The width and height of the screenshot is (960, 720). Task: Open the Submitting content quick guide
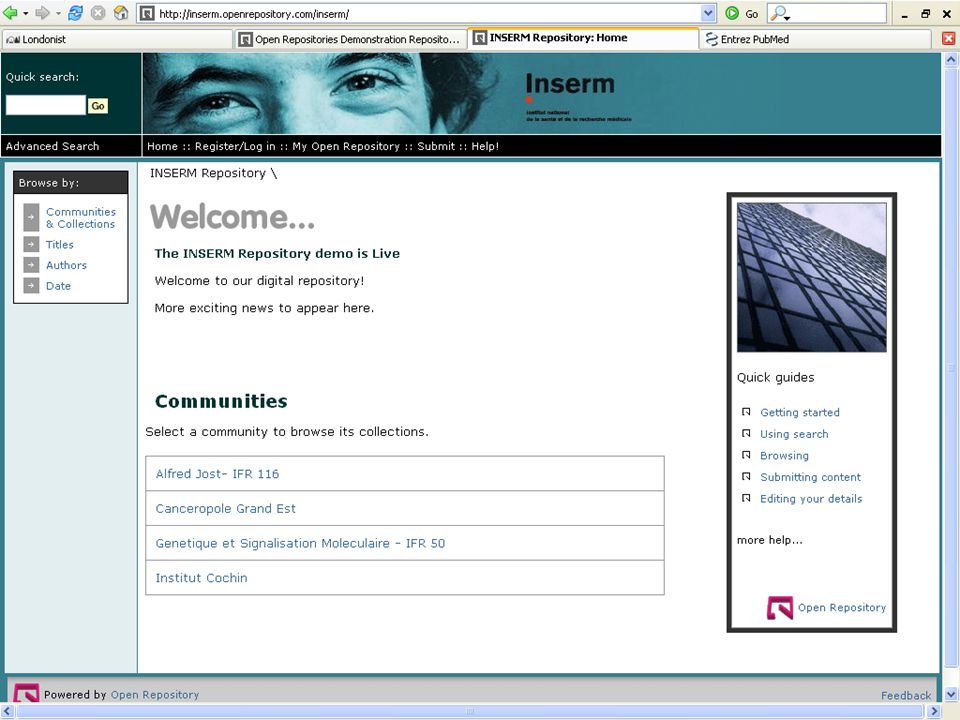(810, 477)
